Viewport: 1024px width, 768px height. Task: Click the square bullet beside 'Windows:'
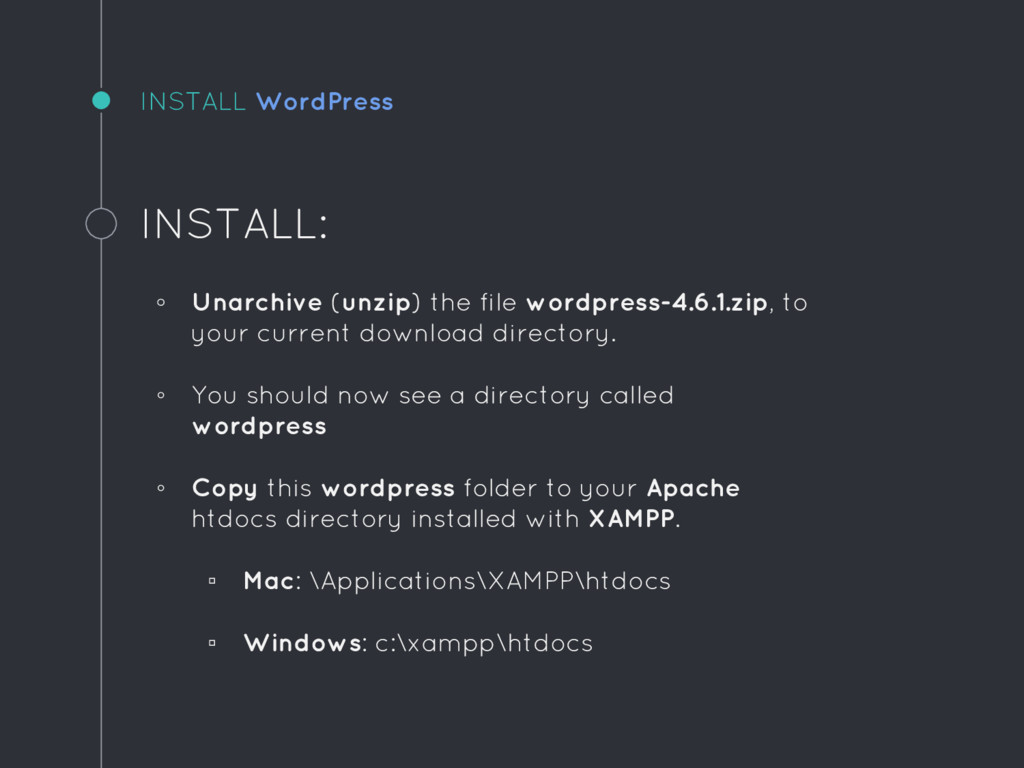tap(212, 643)
